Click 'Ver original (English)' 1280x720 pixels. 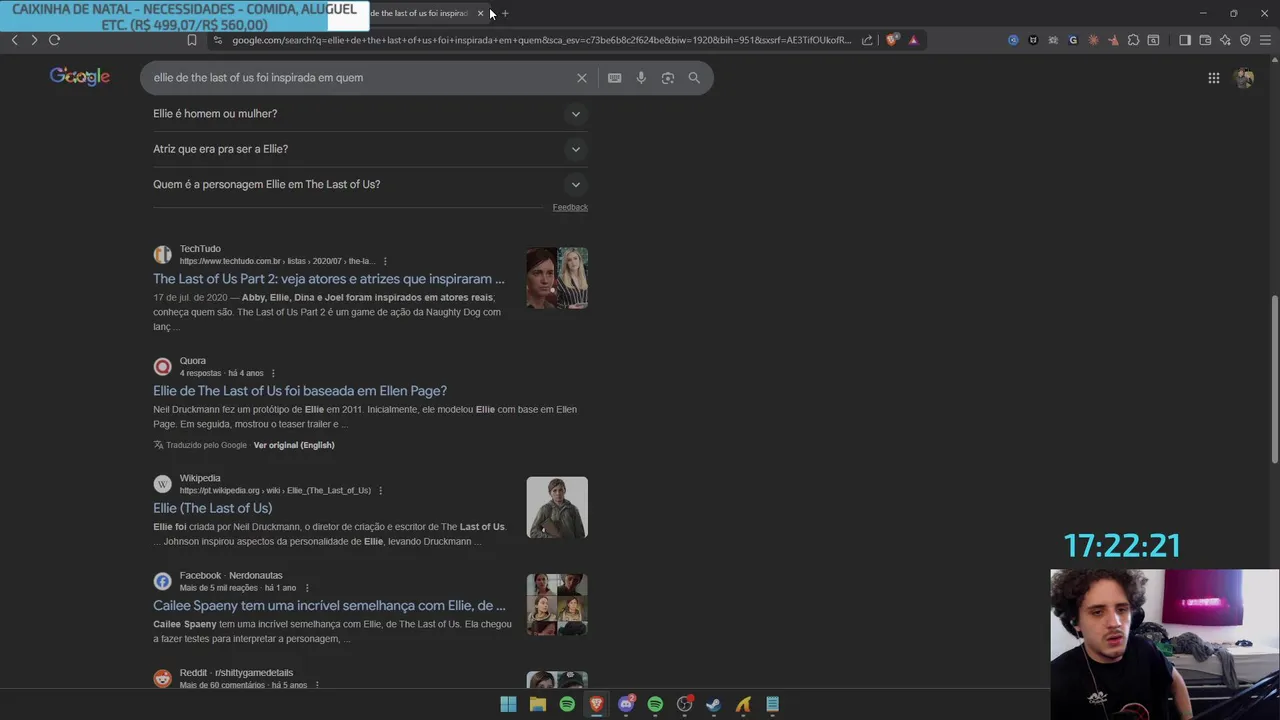(x=294, y=445)
